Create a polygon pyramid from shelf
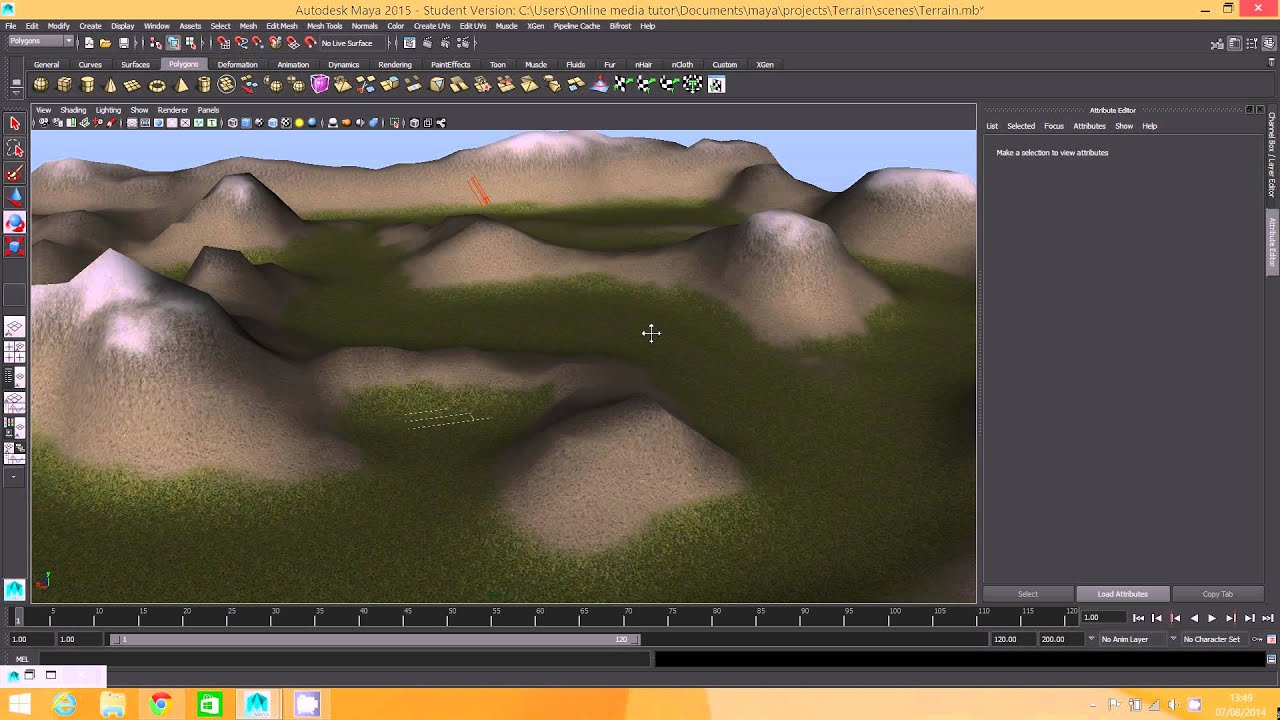 click(x=182, y=85)
